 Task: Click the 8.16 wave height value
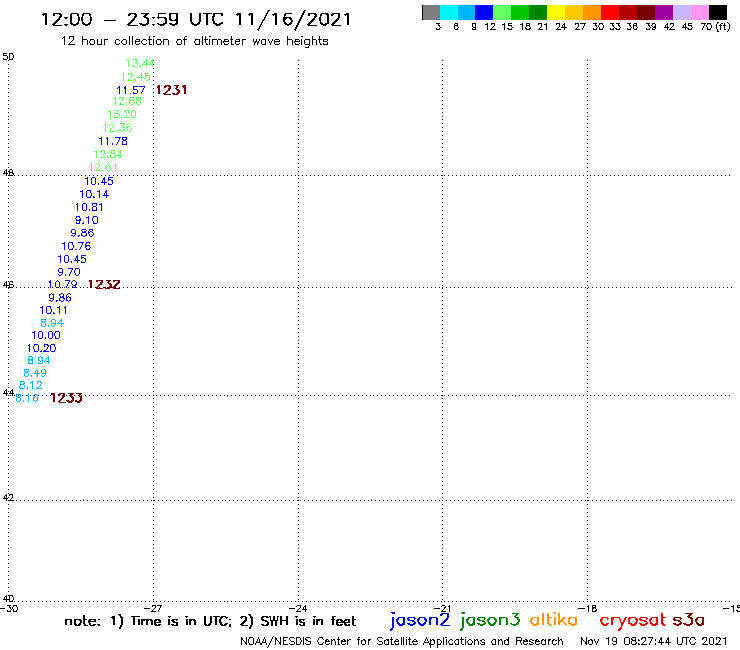[27, 398]
